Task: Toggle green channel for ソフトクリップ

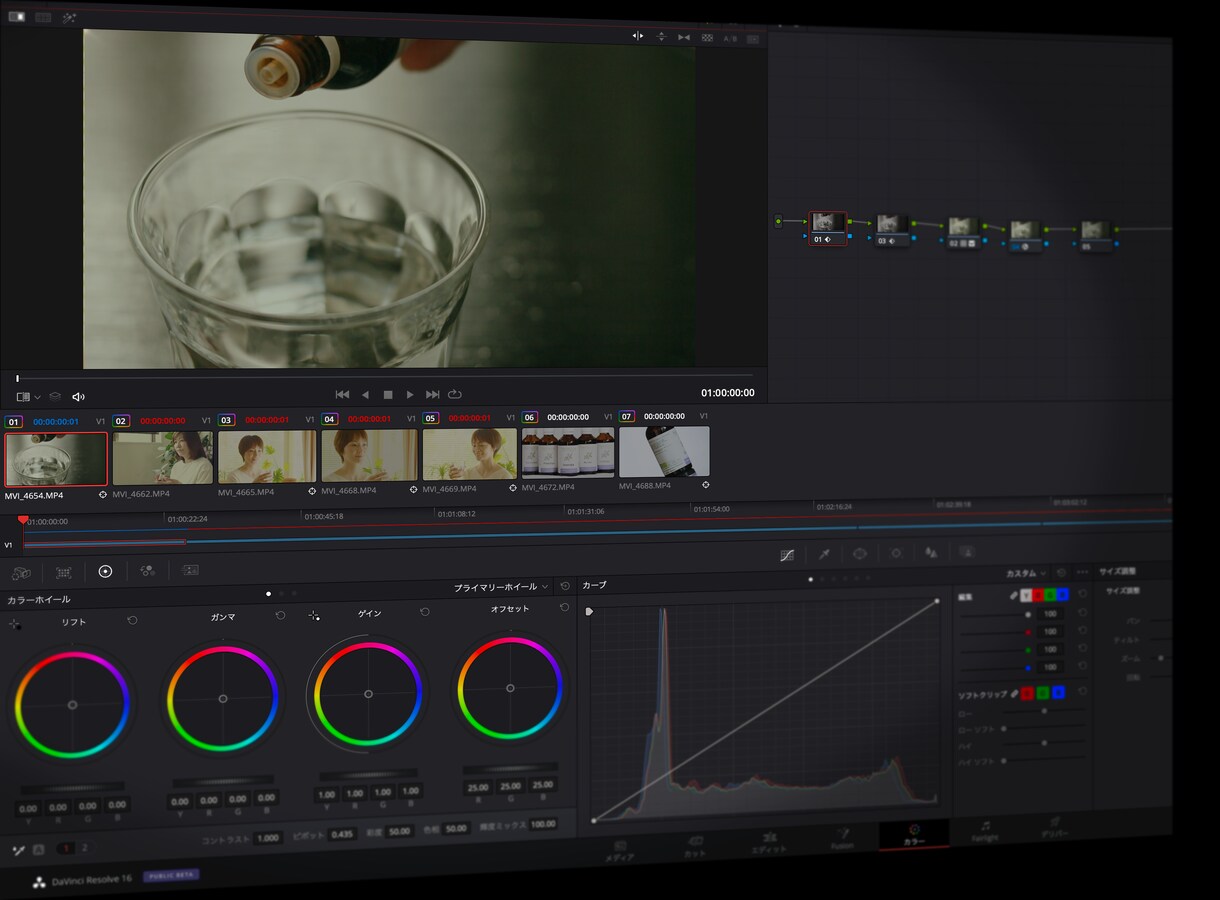Action: [x=1043, y=692]
